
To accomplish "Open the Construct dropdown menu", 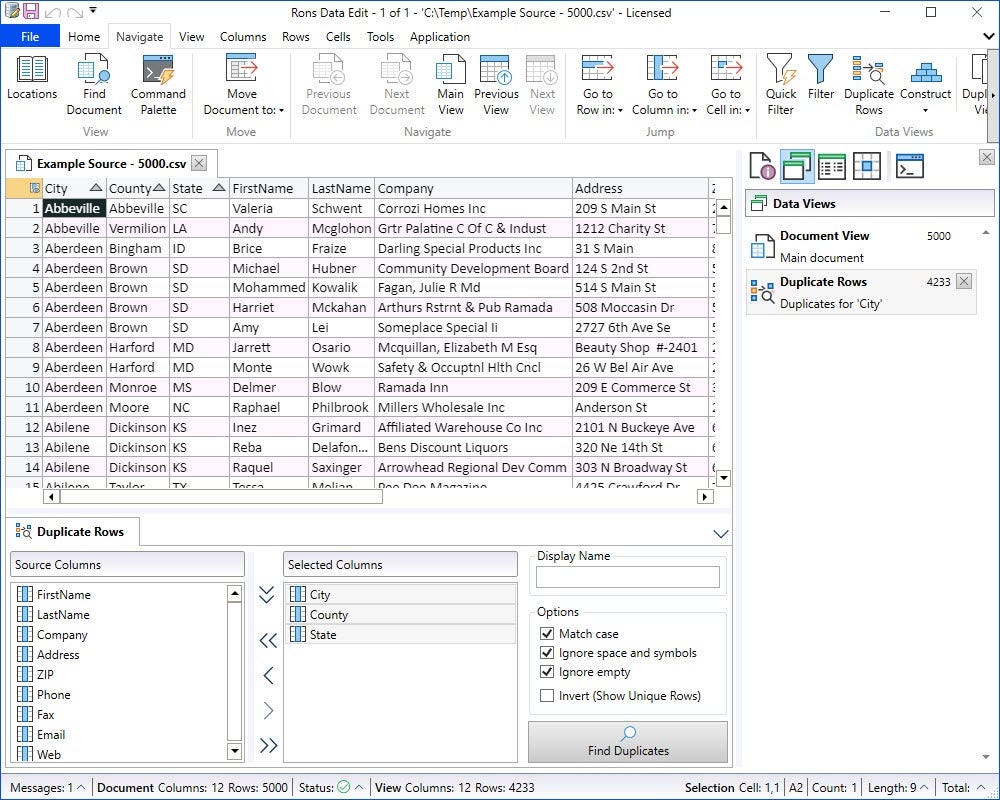I will pyautogui.click(x=925, y=102).
